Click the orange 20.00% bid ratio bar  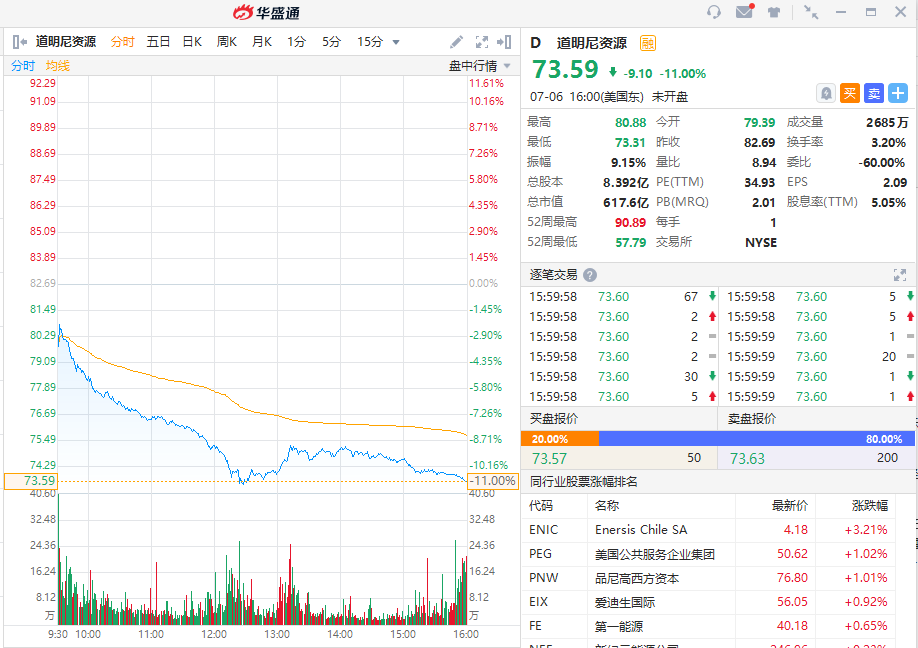560,439
